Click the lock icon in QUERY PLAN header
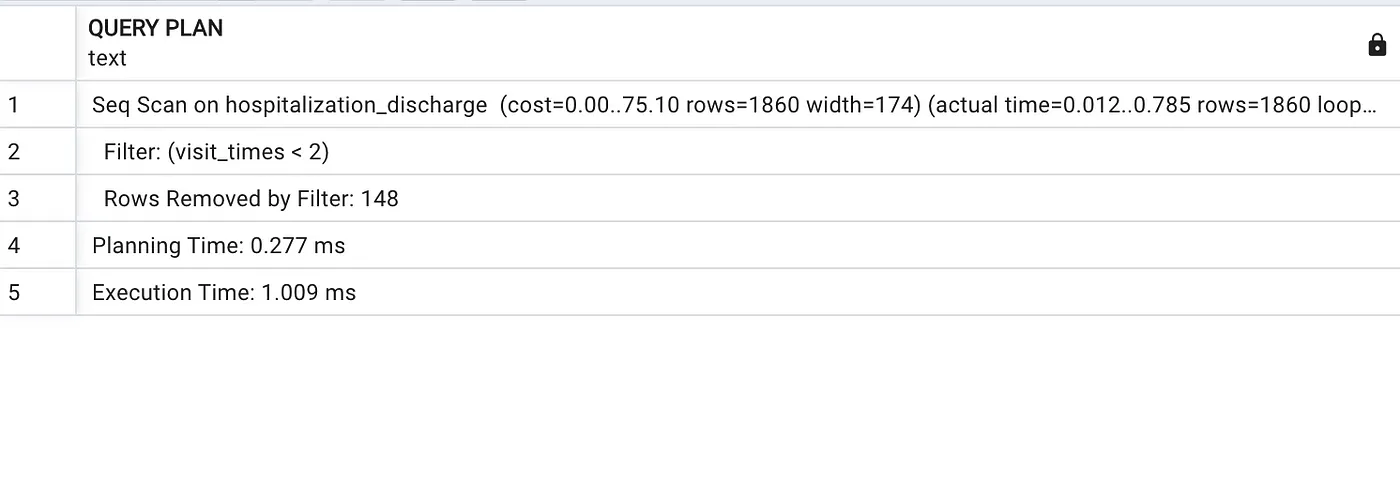Image resolution: width=1400 pixels, height=482 pixels. [1377, 44]
